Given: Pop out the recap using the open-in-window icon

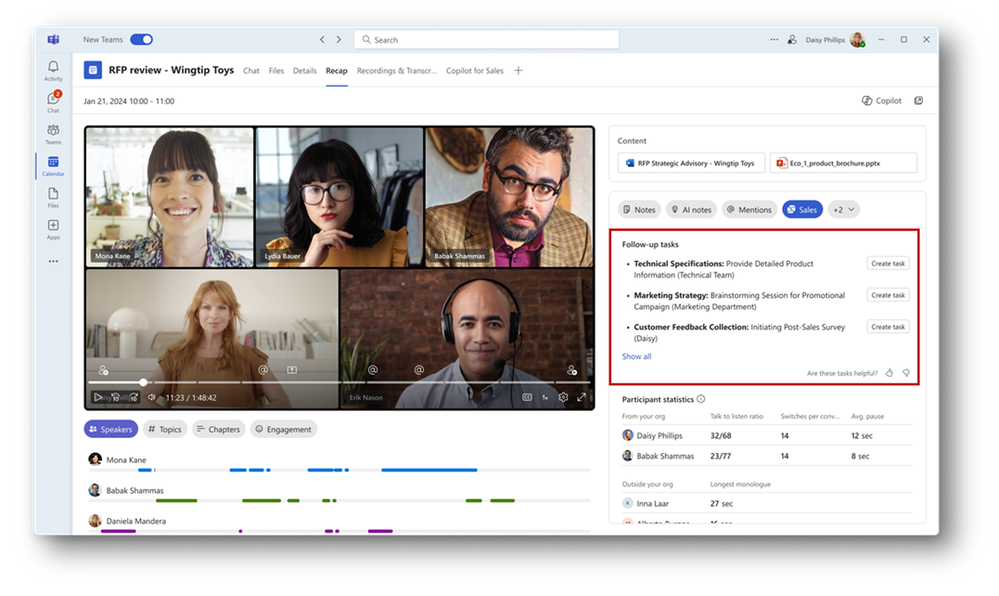Looking at the screenshot, I should pyautogui.click(x=919, y=101).
